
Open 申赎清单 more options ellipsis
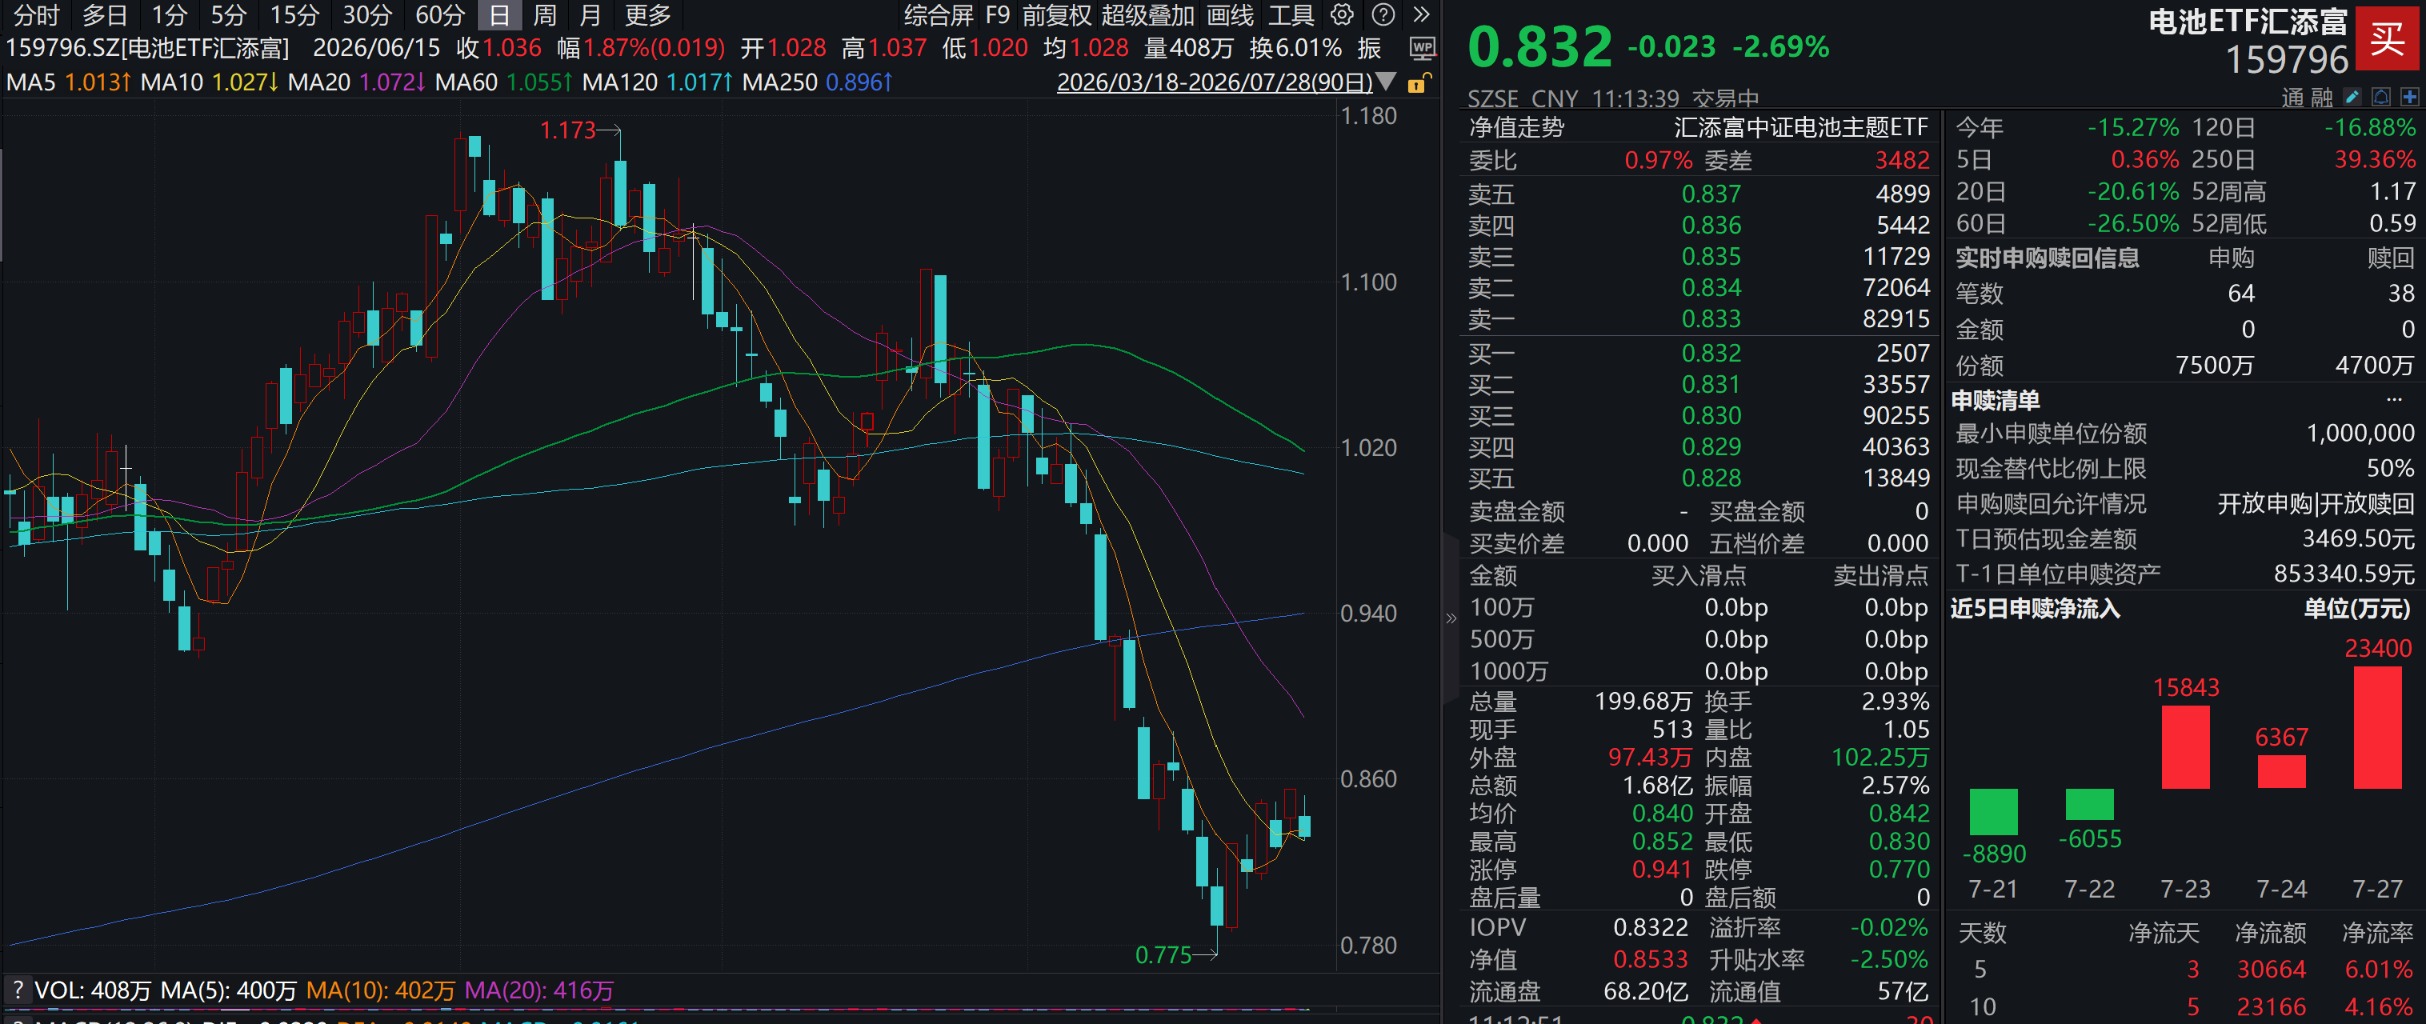point(2394,400)
